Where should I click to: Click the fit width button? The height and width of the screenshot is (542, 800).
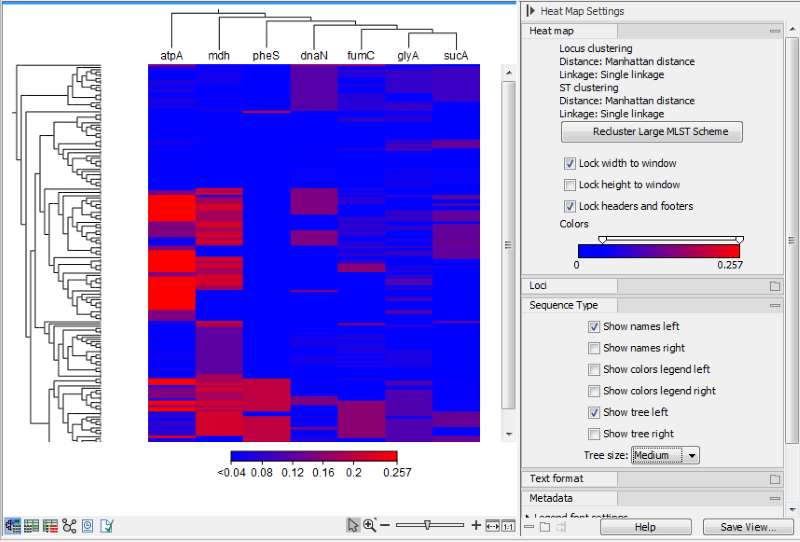492,525
